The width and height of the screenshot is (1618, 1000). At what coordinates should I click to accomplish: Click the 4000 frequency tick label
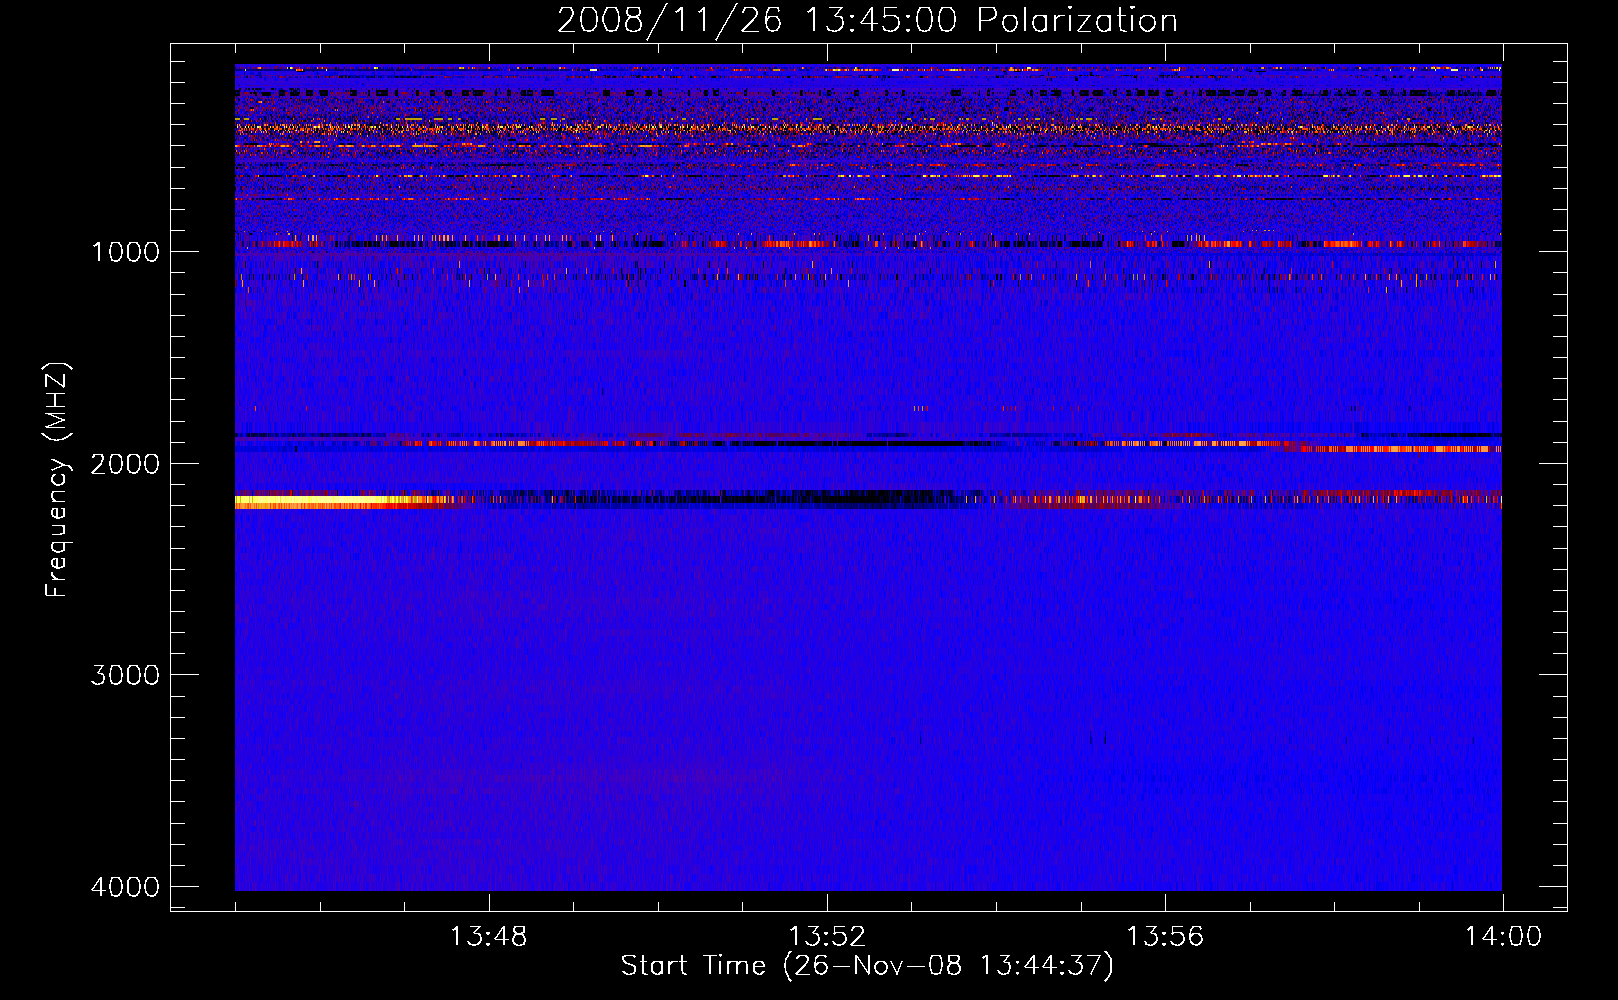pyautogui.click(x=125, y=887)
